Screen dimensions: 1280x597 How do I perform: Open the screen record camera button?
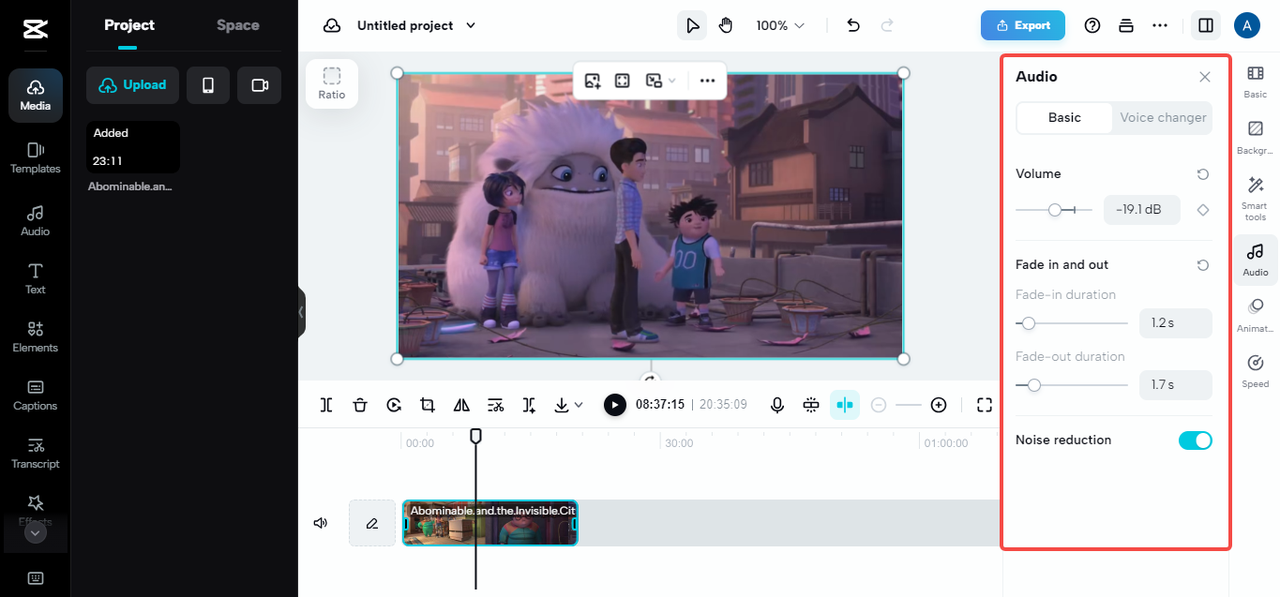260,85
